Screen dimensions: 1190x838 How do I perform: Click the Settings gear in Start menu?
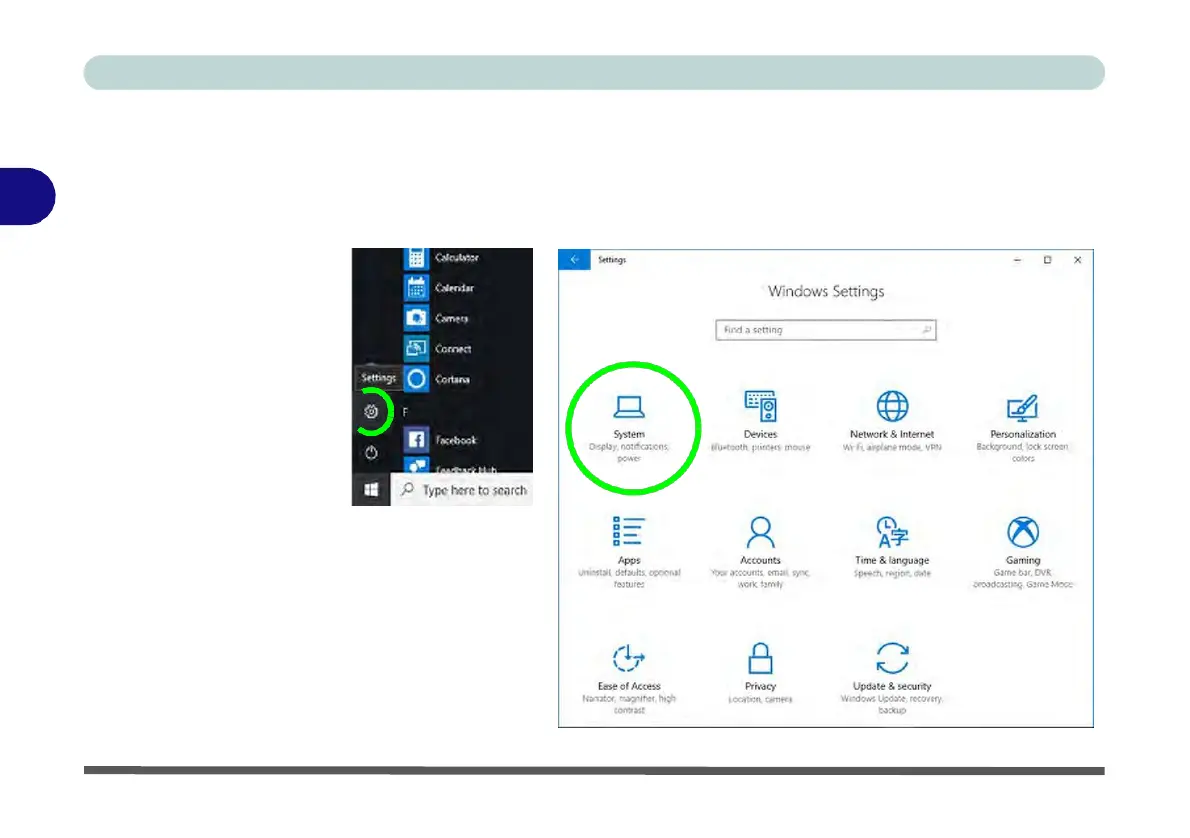click(x=371, y=411)
